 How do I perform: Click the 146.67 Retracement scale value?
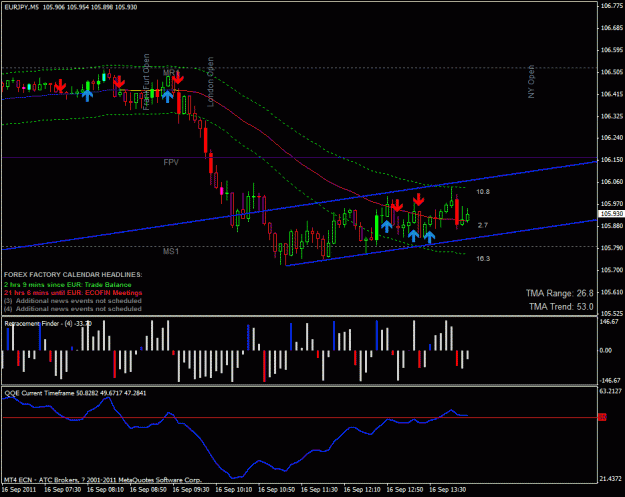click(609, 321)
